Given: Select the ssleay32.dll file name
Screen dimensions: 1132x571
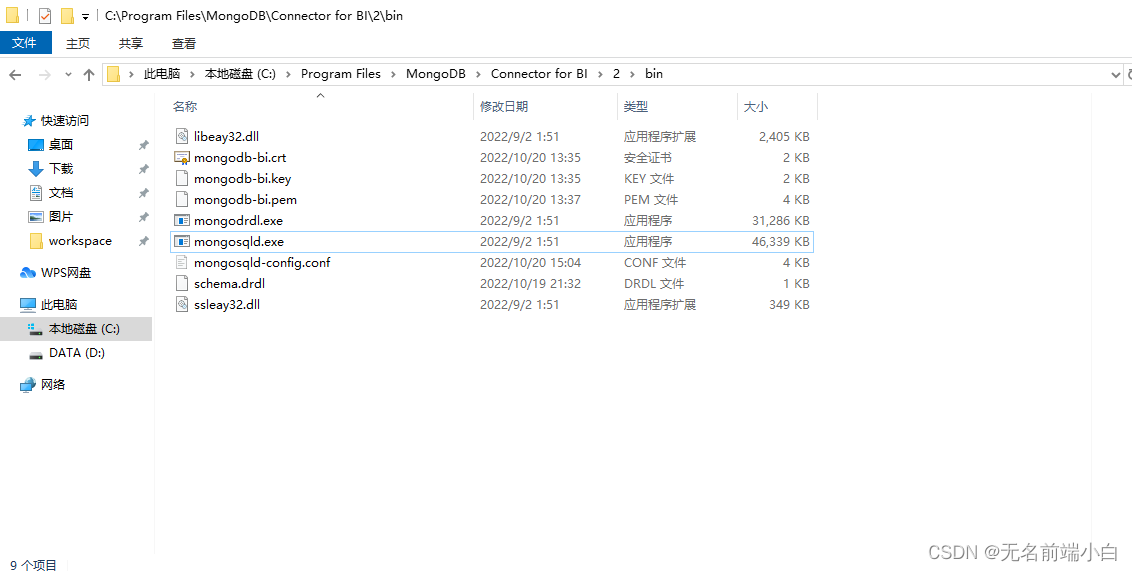Looking at the screenshot, I should pos(227,304).
